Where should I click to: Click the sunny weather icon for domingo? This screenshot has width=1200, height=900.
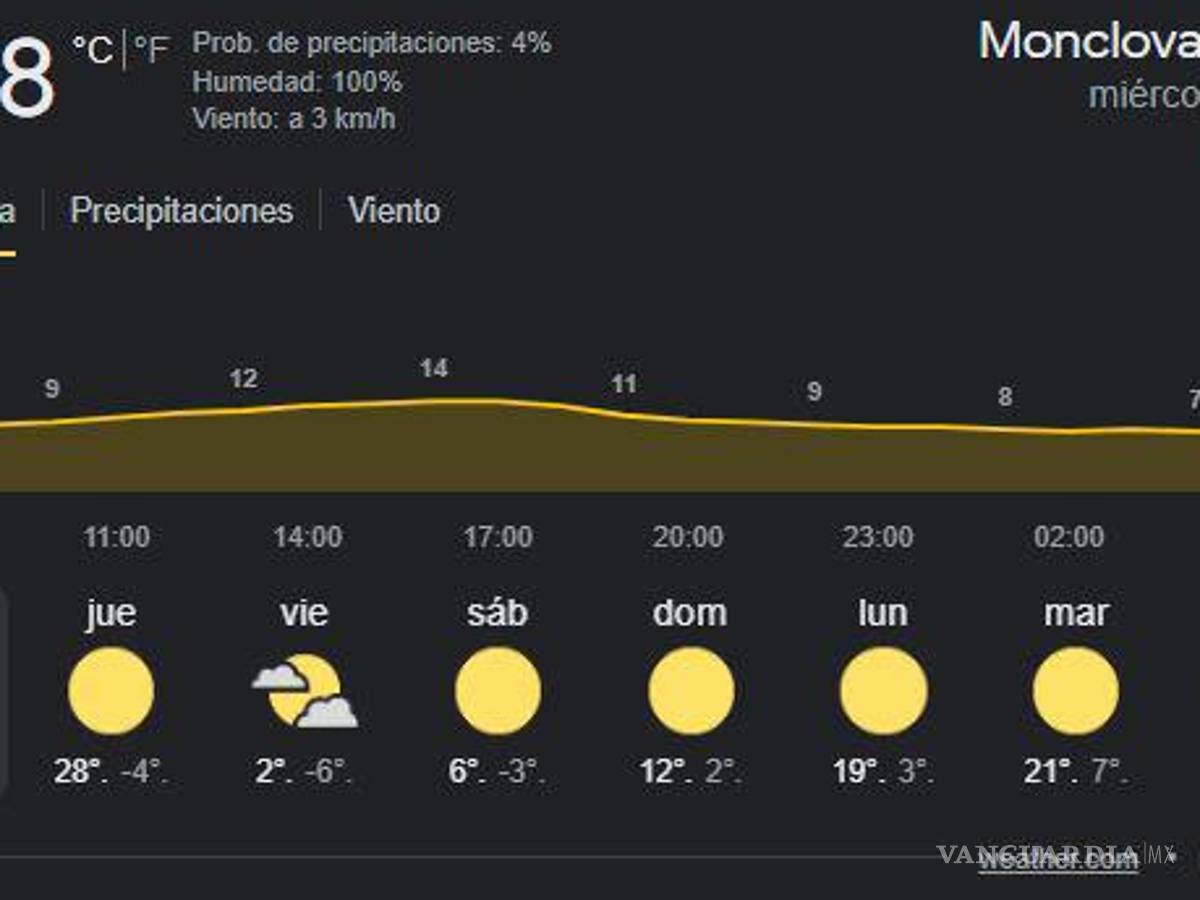click(690, 689)
